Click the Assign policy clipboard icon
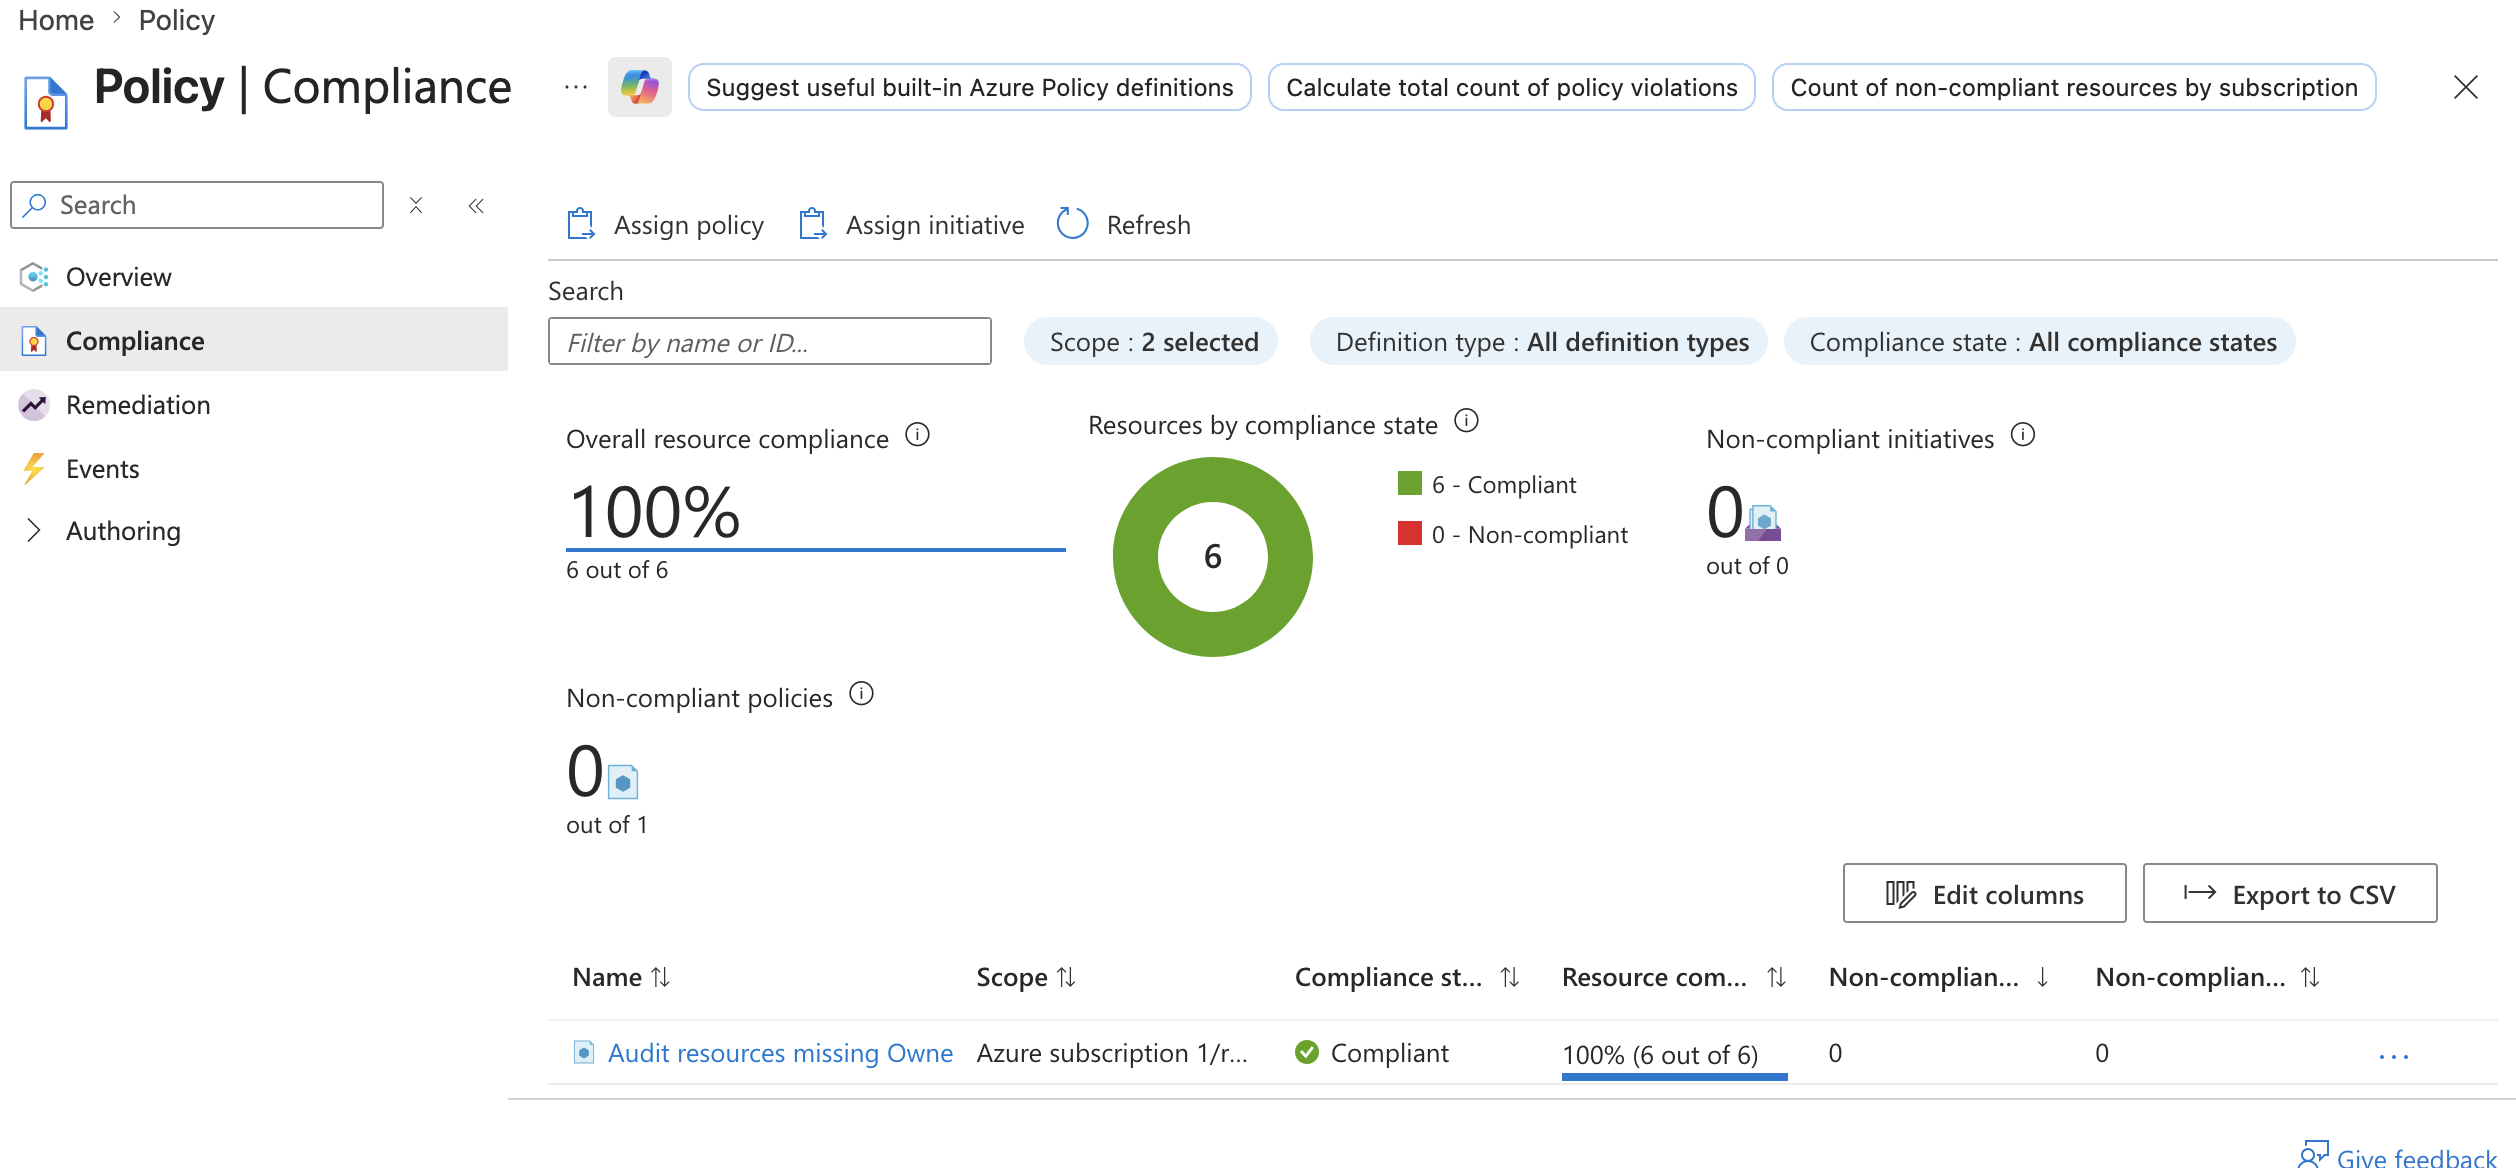2516x1168 pixels. click(x=581, y=224)
